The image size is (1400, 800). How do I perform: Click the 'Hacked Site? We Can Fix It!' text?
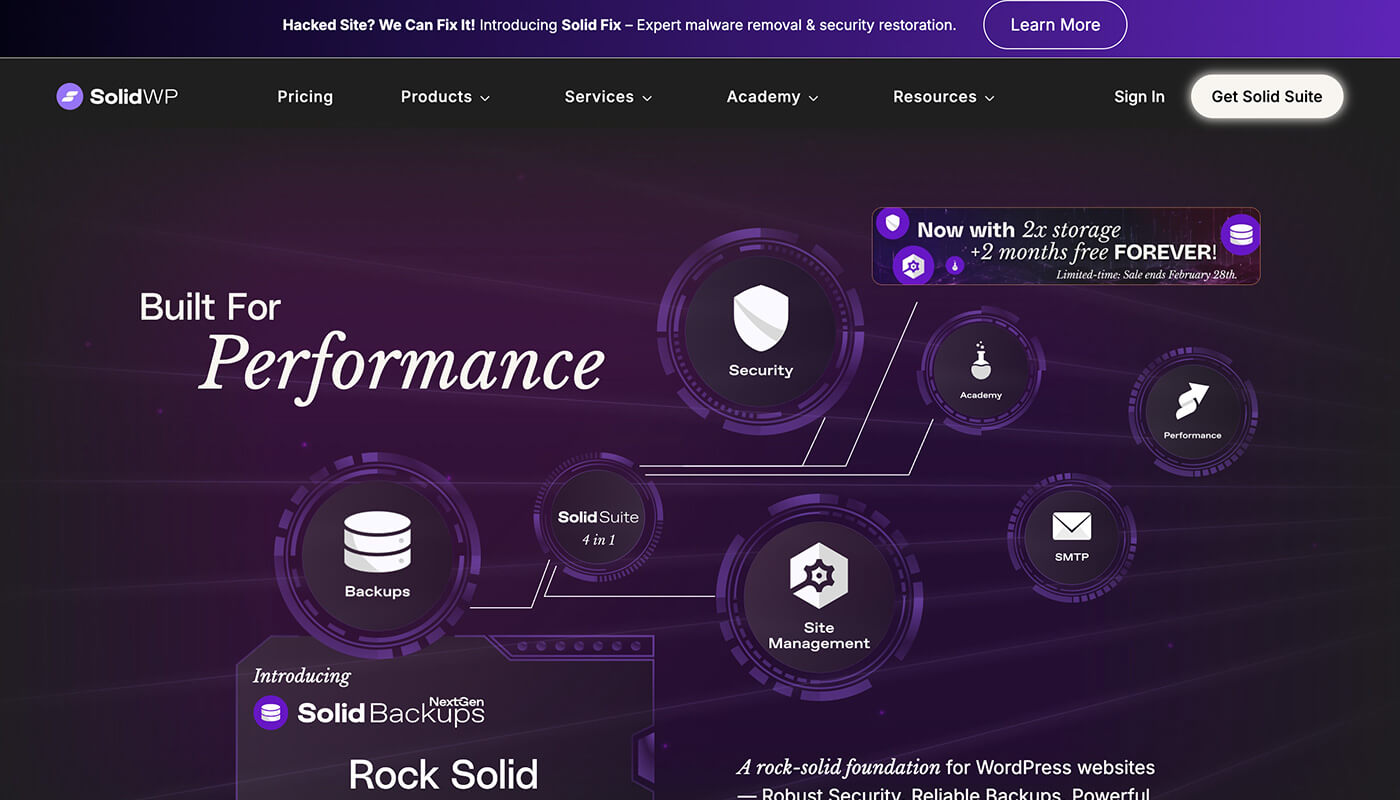379,25
